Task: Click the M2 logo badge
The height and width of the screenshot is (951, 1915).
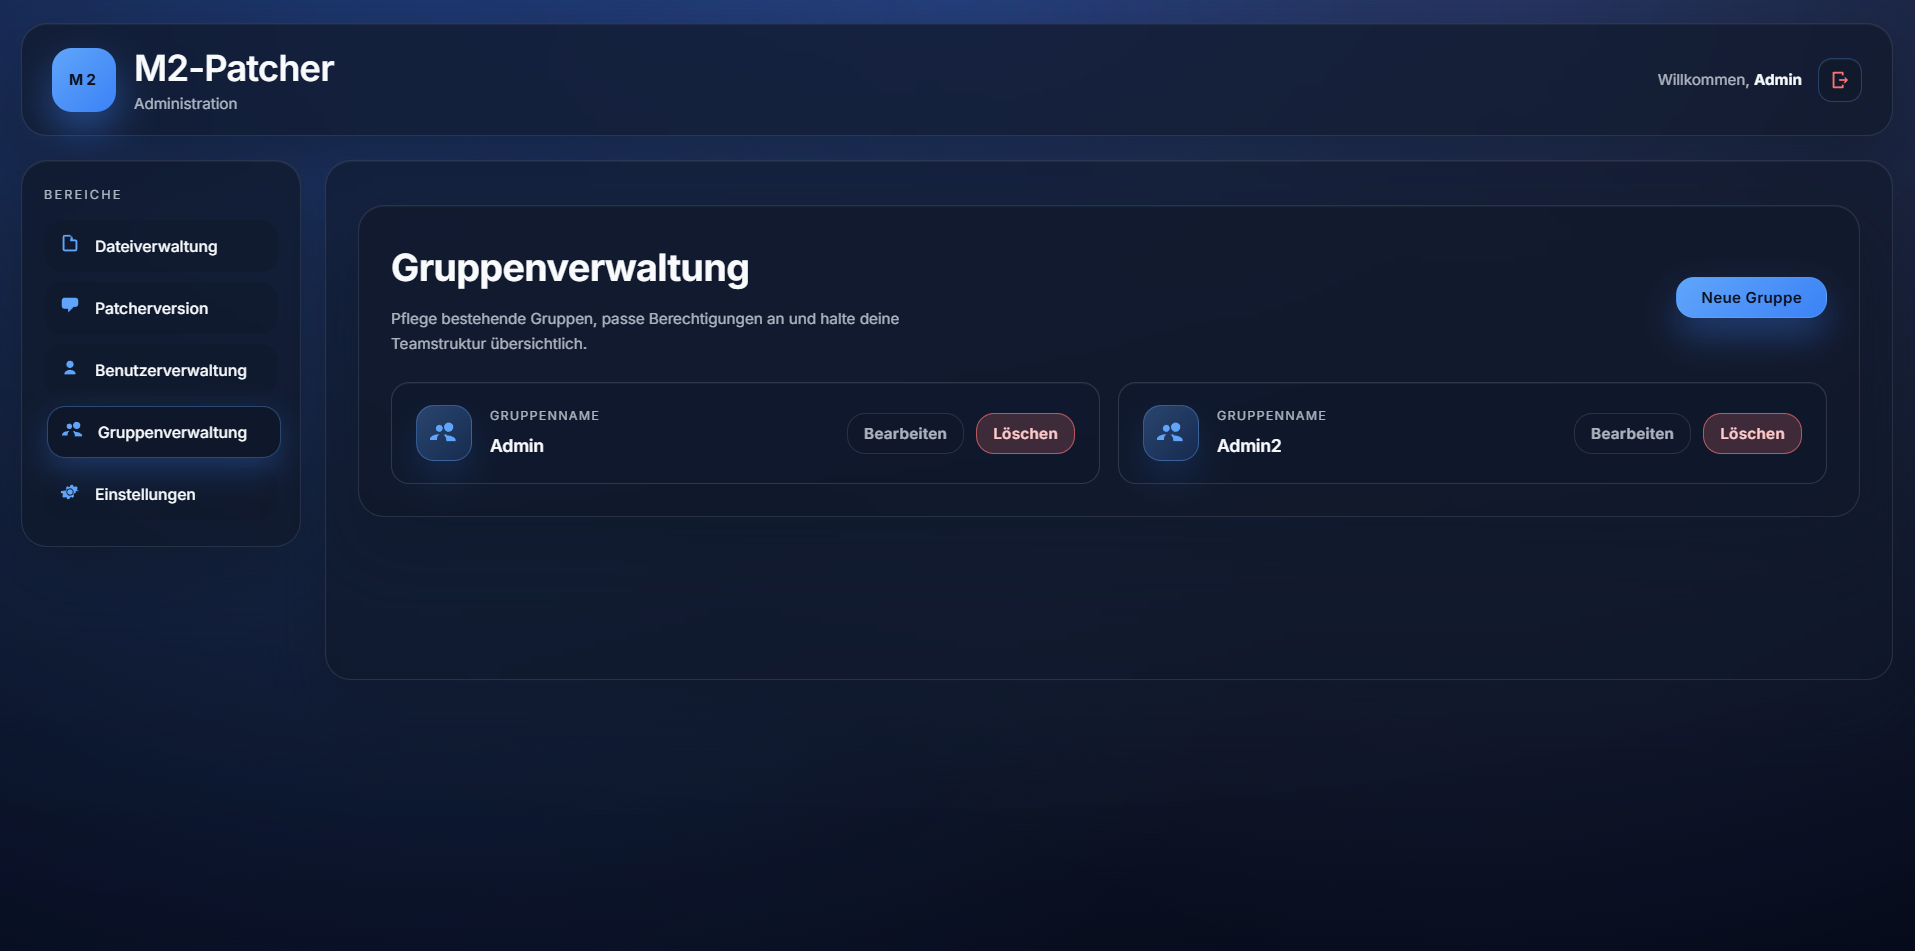Action: 84,80
